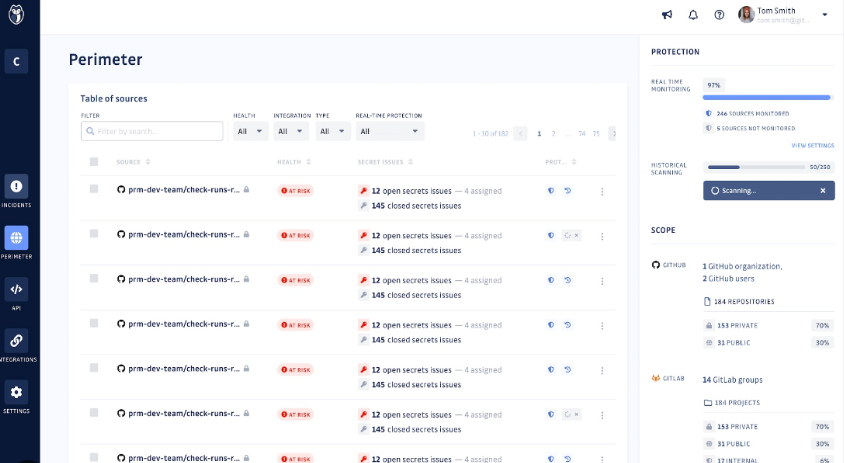This screenshot has height=463, width=844.
Task: Sort the table by Source column
Action: point(133,162)
